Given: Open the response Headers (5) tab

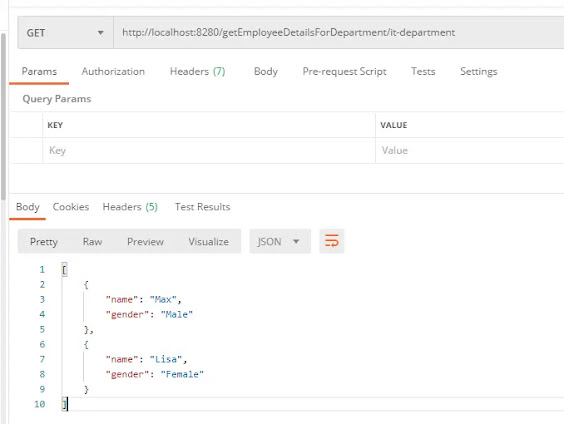Looking at the screenshot, I should 130,207.
